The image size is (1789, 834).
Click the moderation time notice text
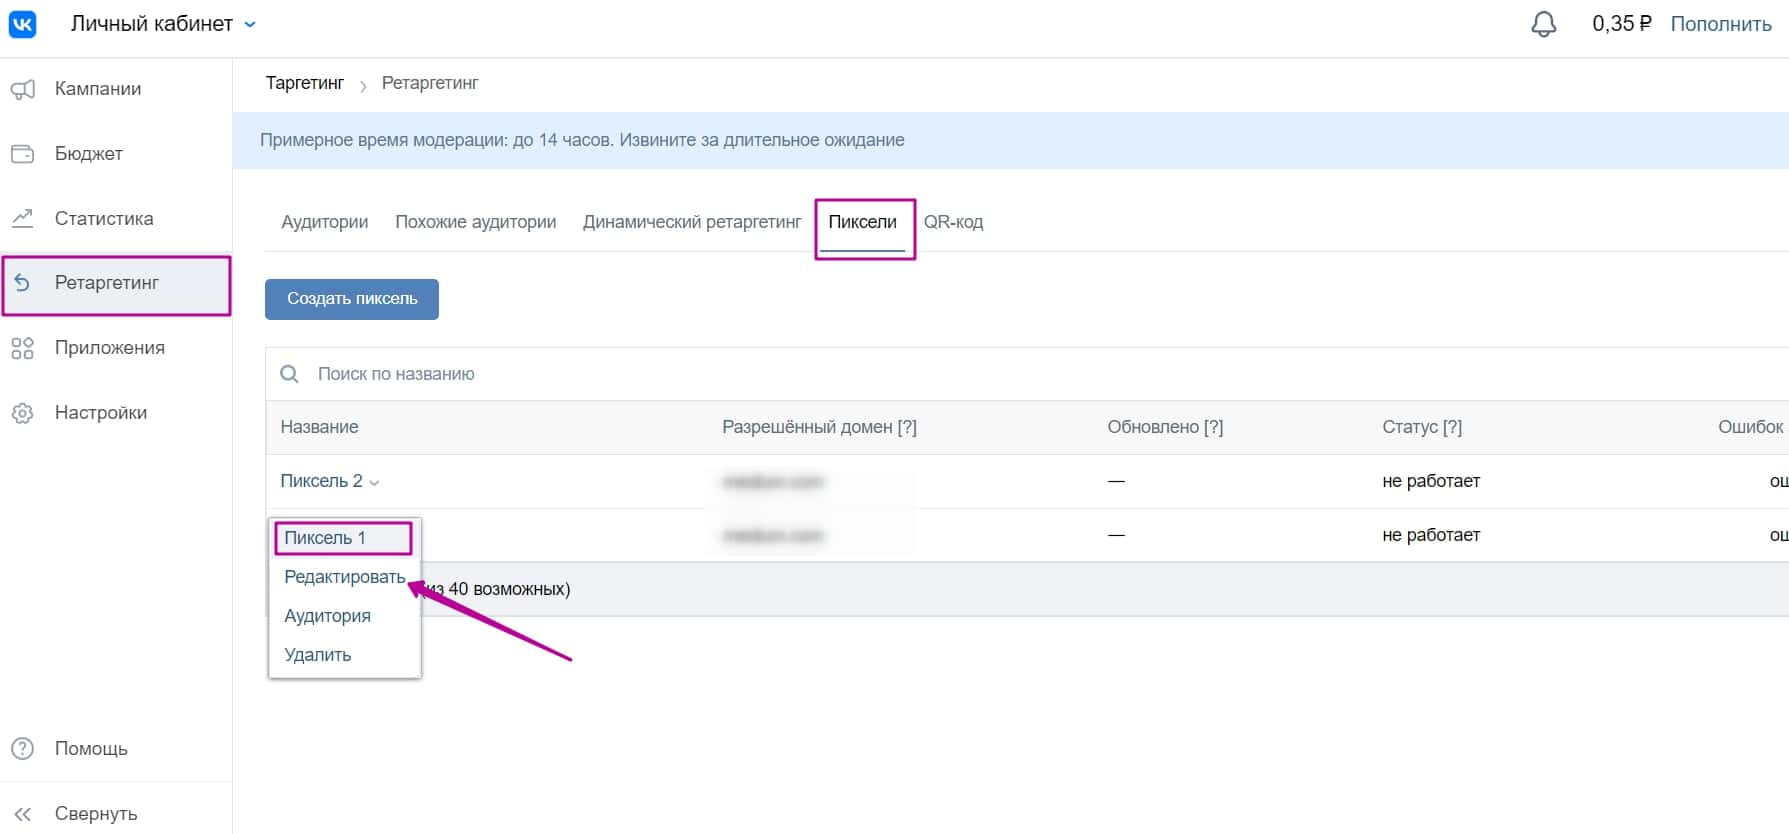tap(582, 140)
